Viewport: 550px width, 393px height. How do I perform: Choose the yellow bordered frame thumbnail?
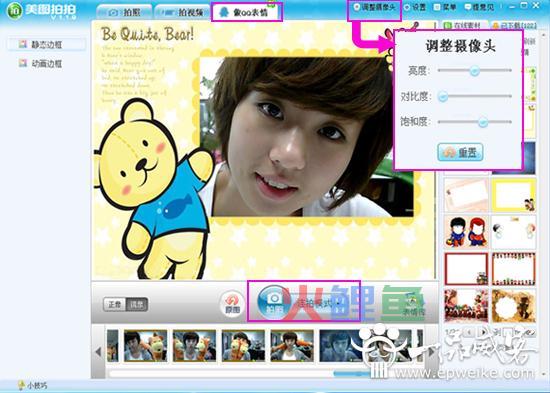513,195
